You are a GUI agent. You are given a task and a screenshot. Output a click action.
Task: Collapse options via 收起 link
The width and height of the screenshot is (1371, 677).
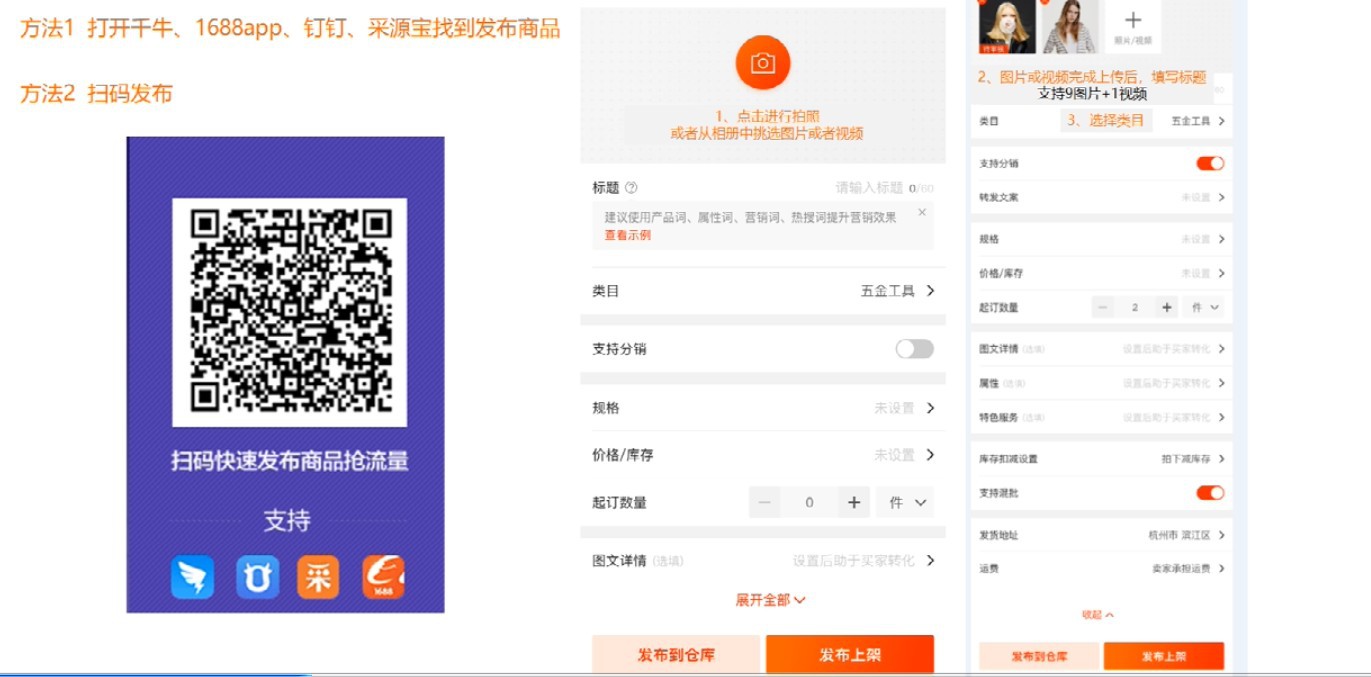click(1098, 615)
